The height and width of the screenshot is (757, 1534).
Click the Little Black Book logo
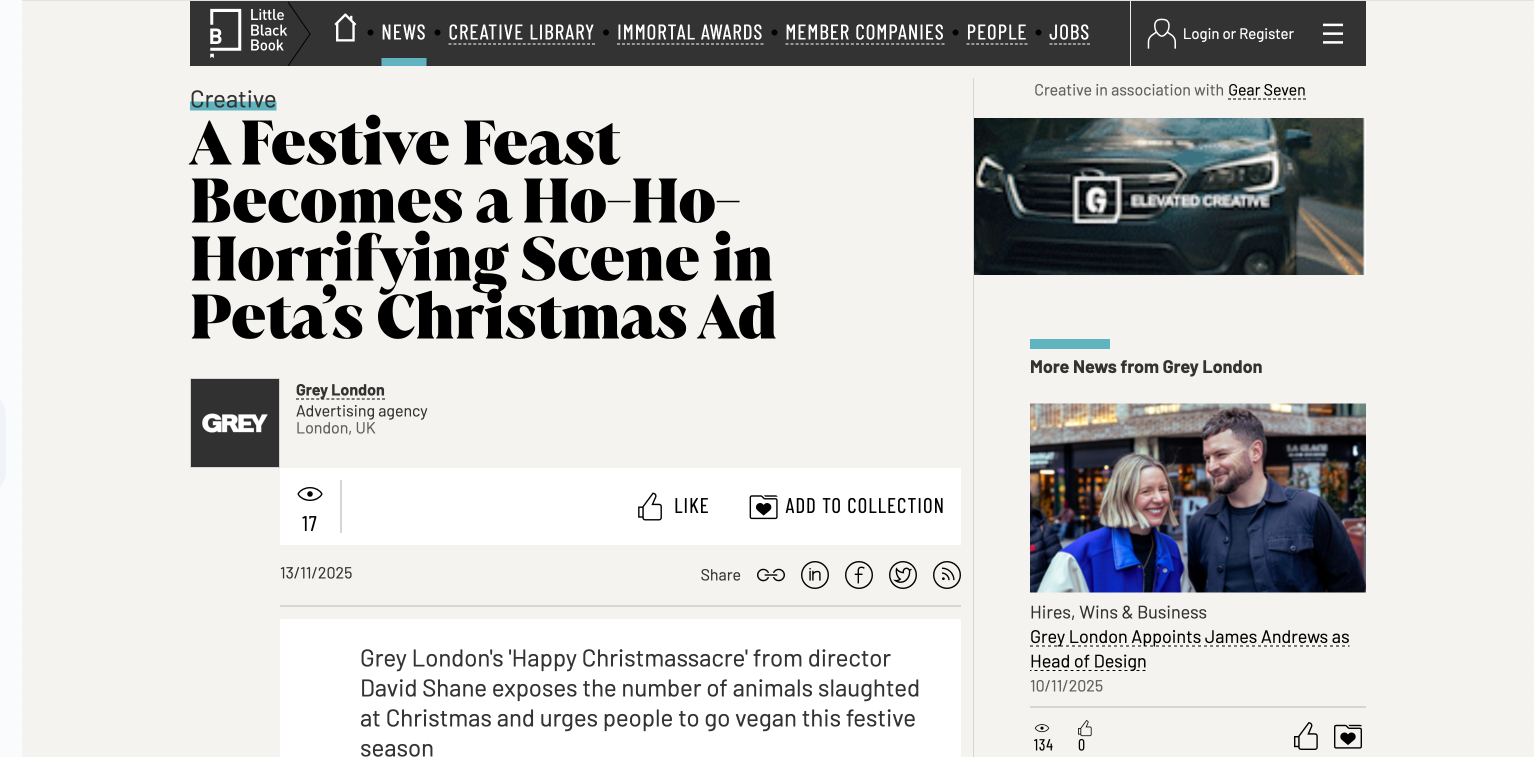pos(248,30)
